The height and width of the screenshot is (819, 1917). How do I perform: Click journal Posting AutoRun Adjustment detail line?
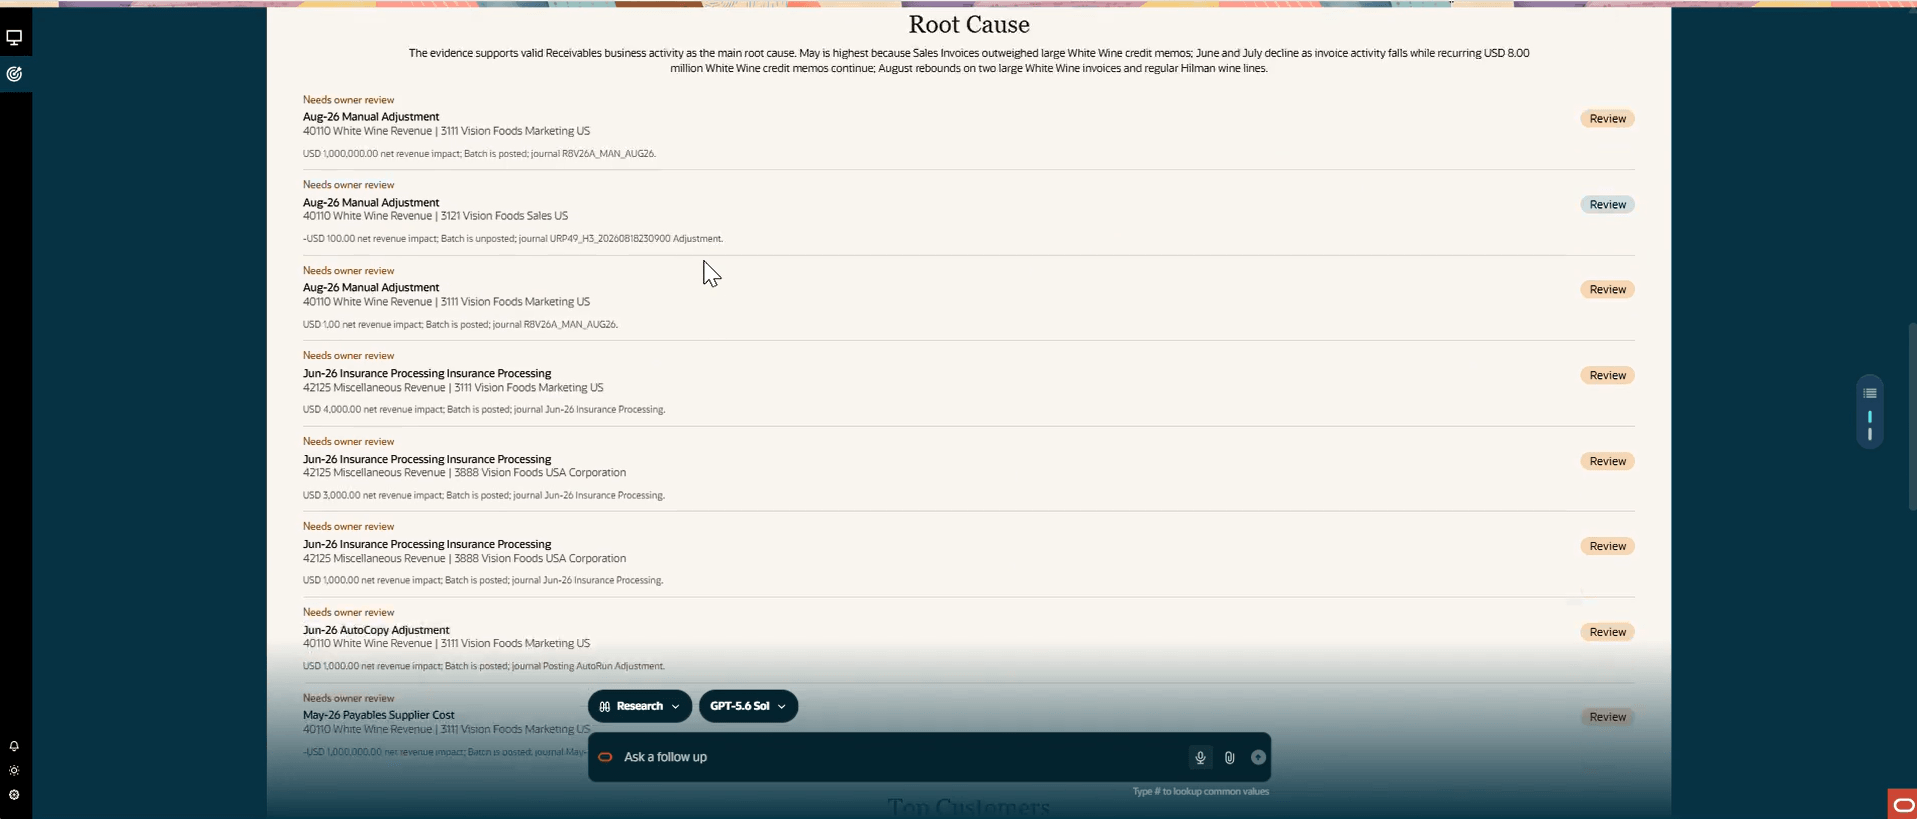[x=484, y=666]
